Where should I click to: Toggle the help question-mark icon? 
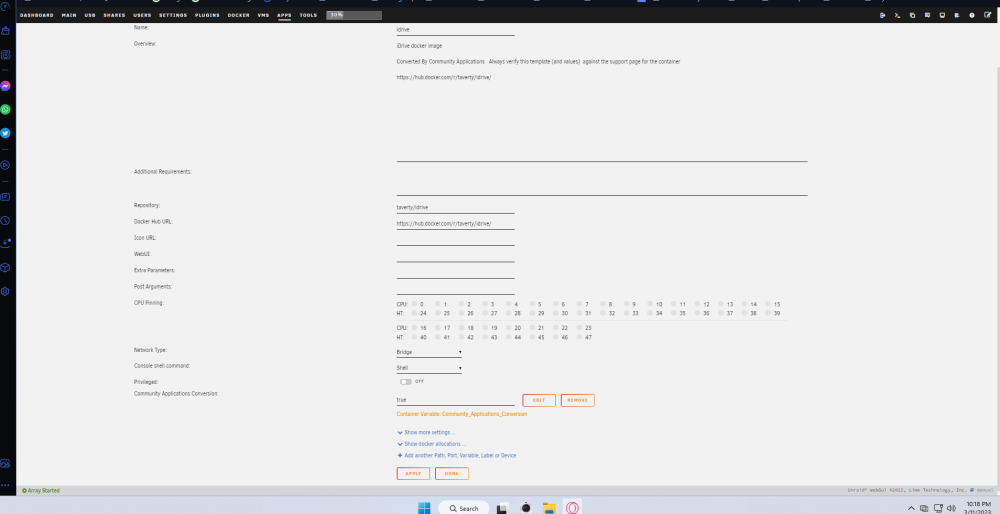[972, 15]
